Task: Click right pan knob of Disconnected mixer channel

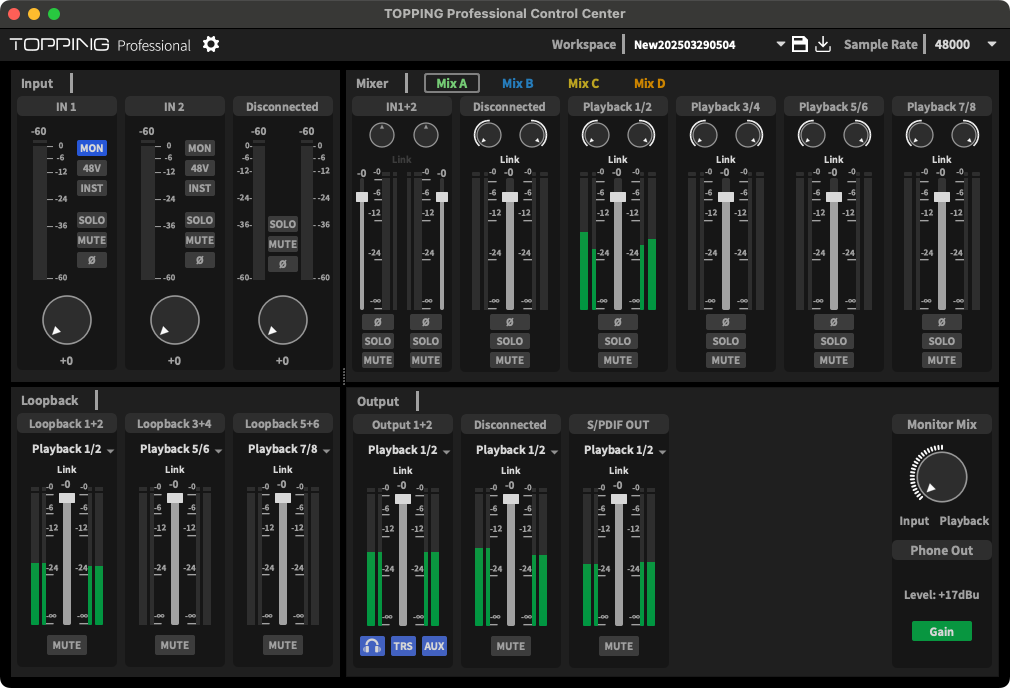Action: click(x=533, y=135)
